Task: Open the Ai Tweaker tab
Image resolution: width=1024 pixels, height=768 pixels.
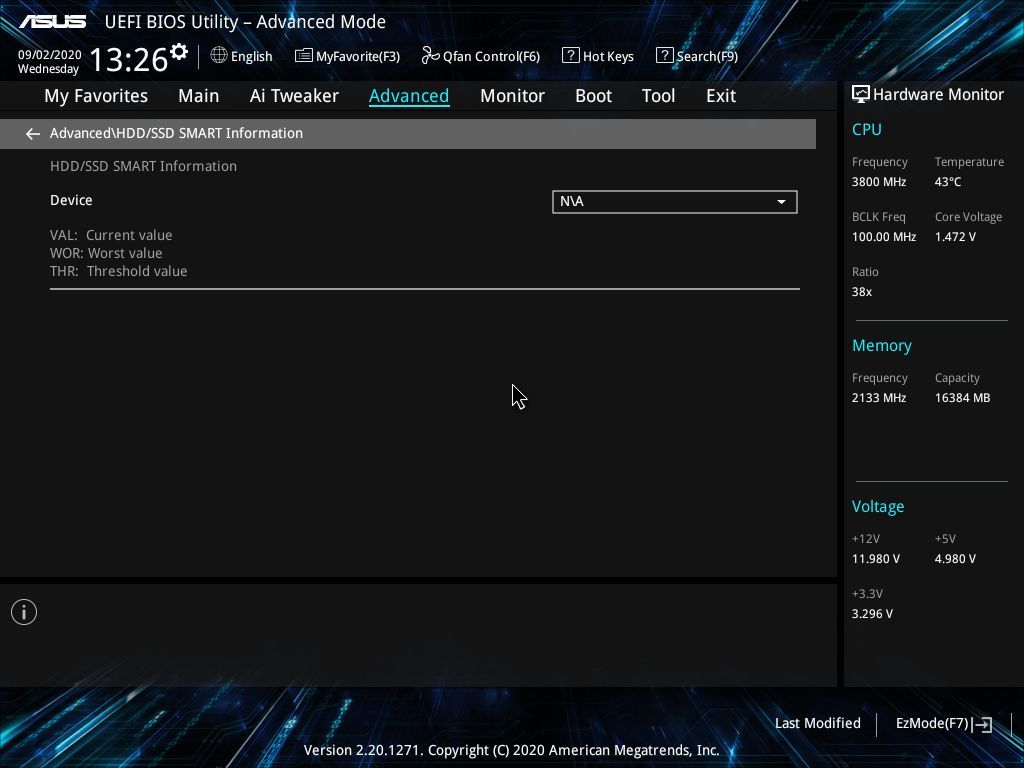Action: coord(294,96)
